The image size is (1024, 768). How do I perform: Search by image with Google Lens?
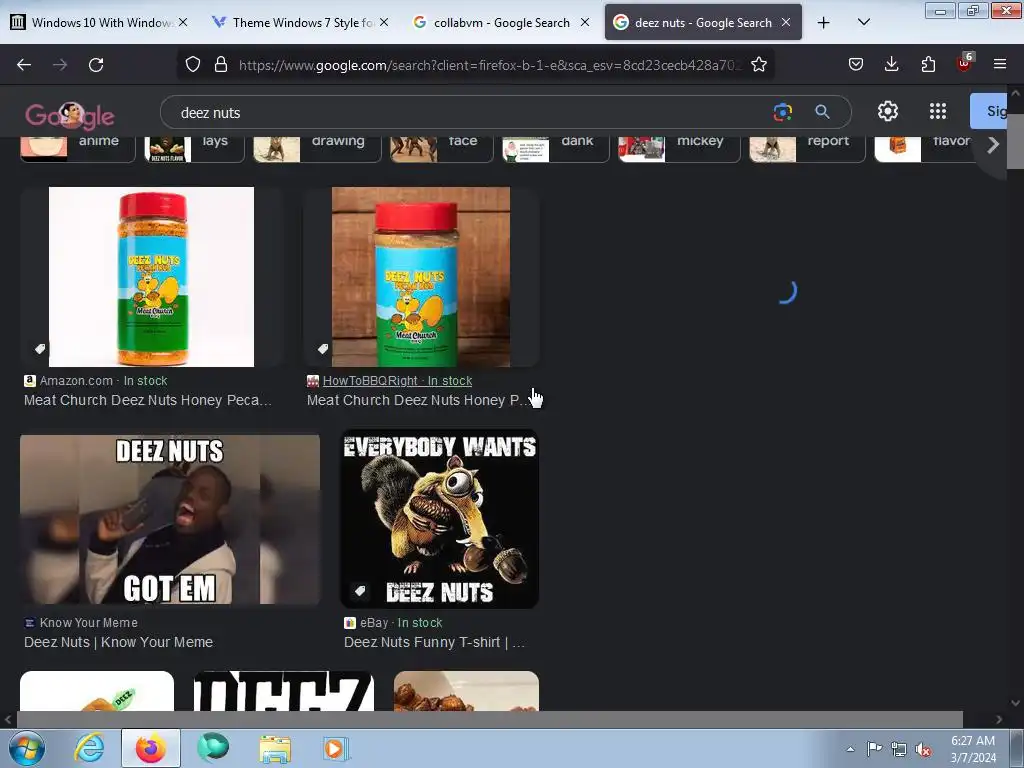(782, 112)
